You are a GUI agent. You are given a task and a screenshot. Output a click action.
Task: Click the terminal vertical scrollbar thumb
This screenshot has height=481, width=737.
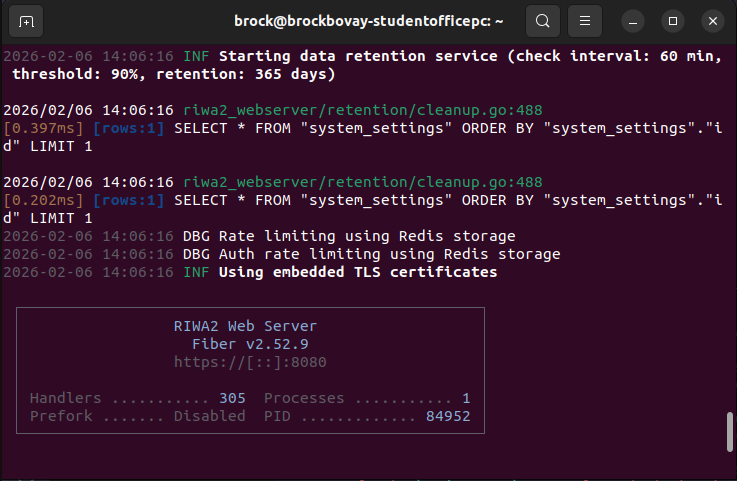729,432
